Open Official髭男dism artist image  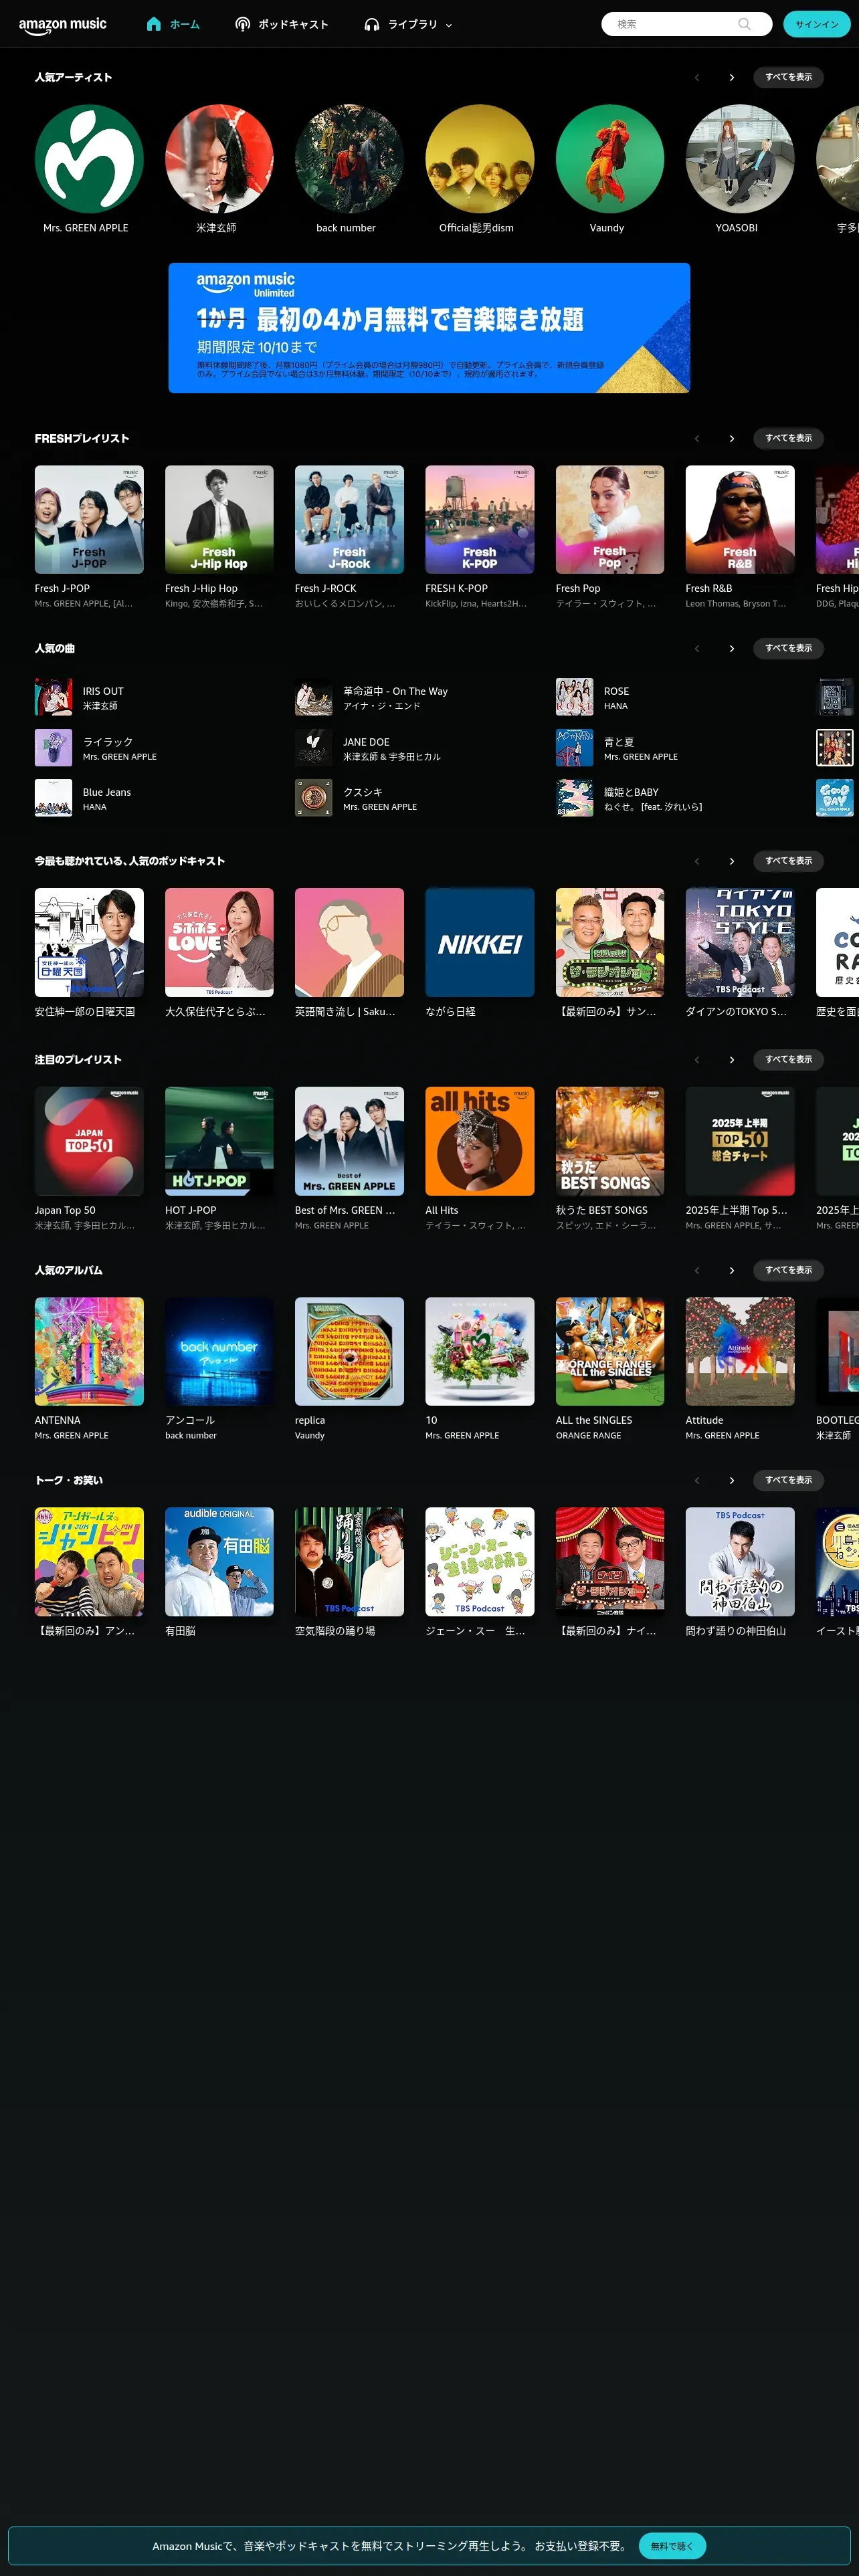point(480,159)
